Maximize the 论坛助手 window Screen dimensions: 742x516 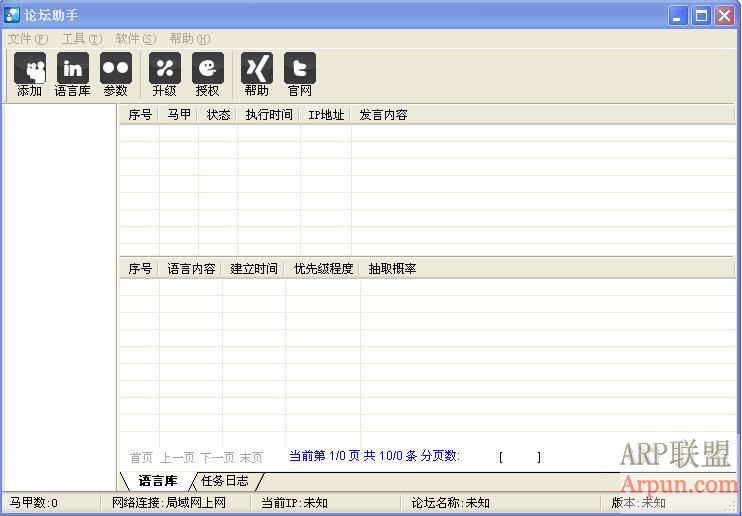tap(701, 16)
